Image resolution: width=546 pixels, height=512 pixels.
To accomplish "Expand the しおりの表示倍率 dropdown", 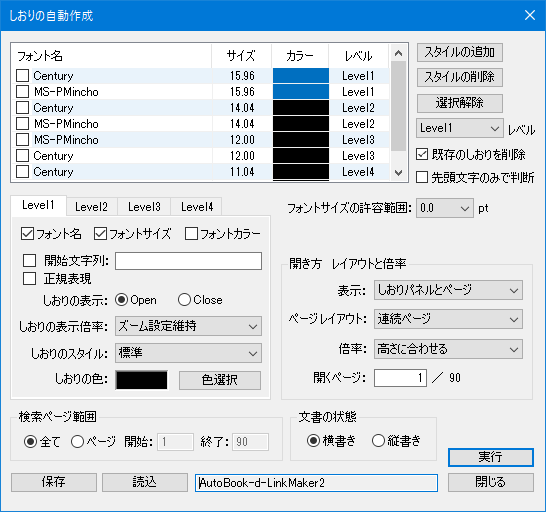I will (x=188, y=326).
